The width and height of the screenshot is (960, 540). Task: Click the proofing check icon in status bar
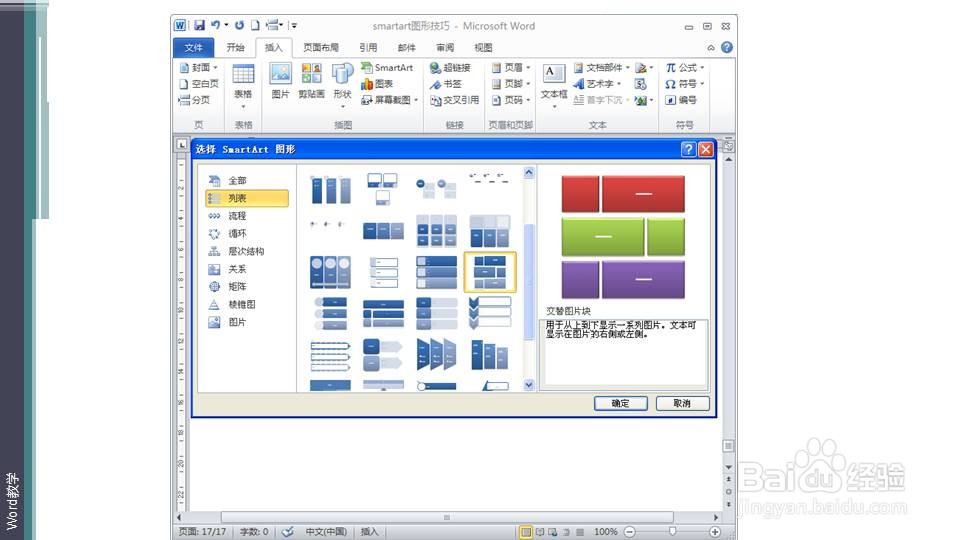point(287,531)
